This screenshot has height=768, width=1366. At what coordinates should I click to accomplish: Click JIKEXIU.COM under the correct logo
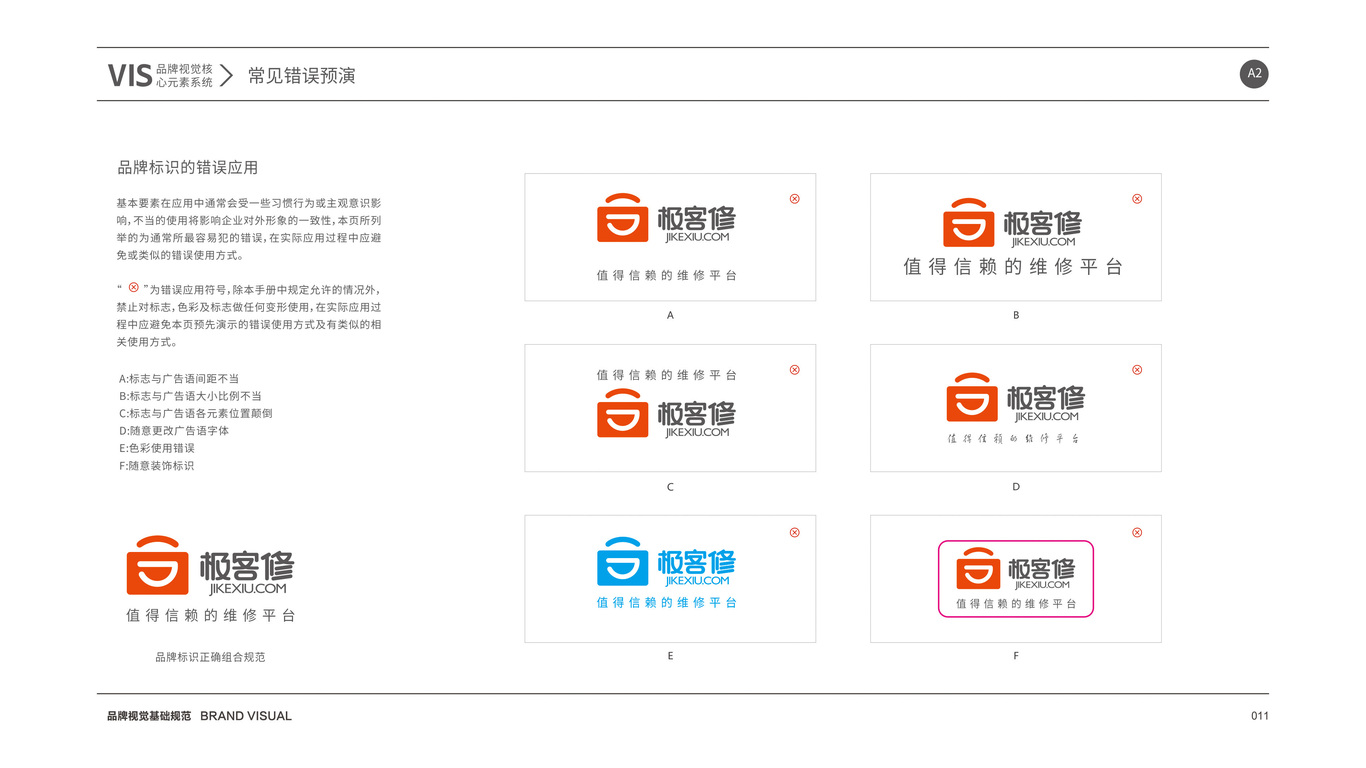point(247,590)
